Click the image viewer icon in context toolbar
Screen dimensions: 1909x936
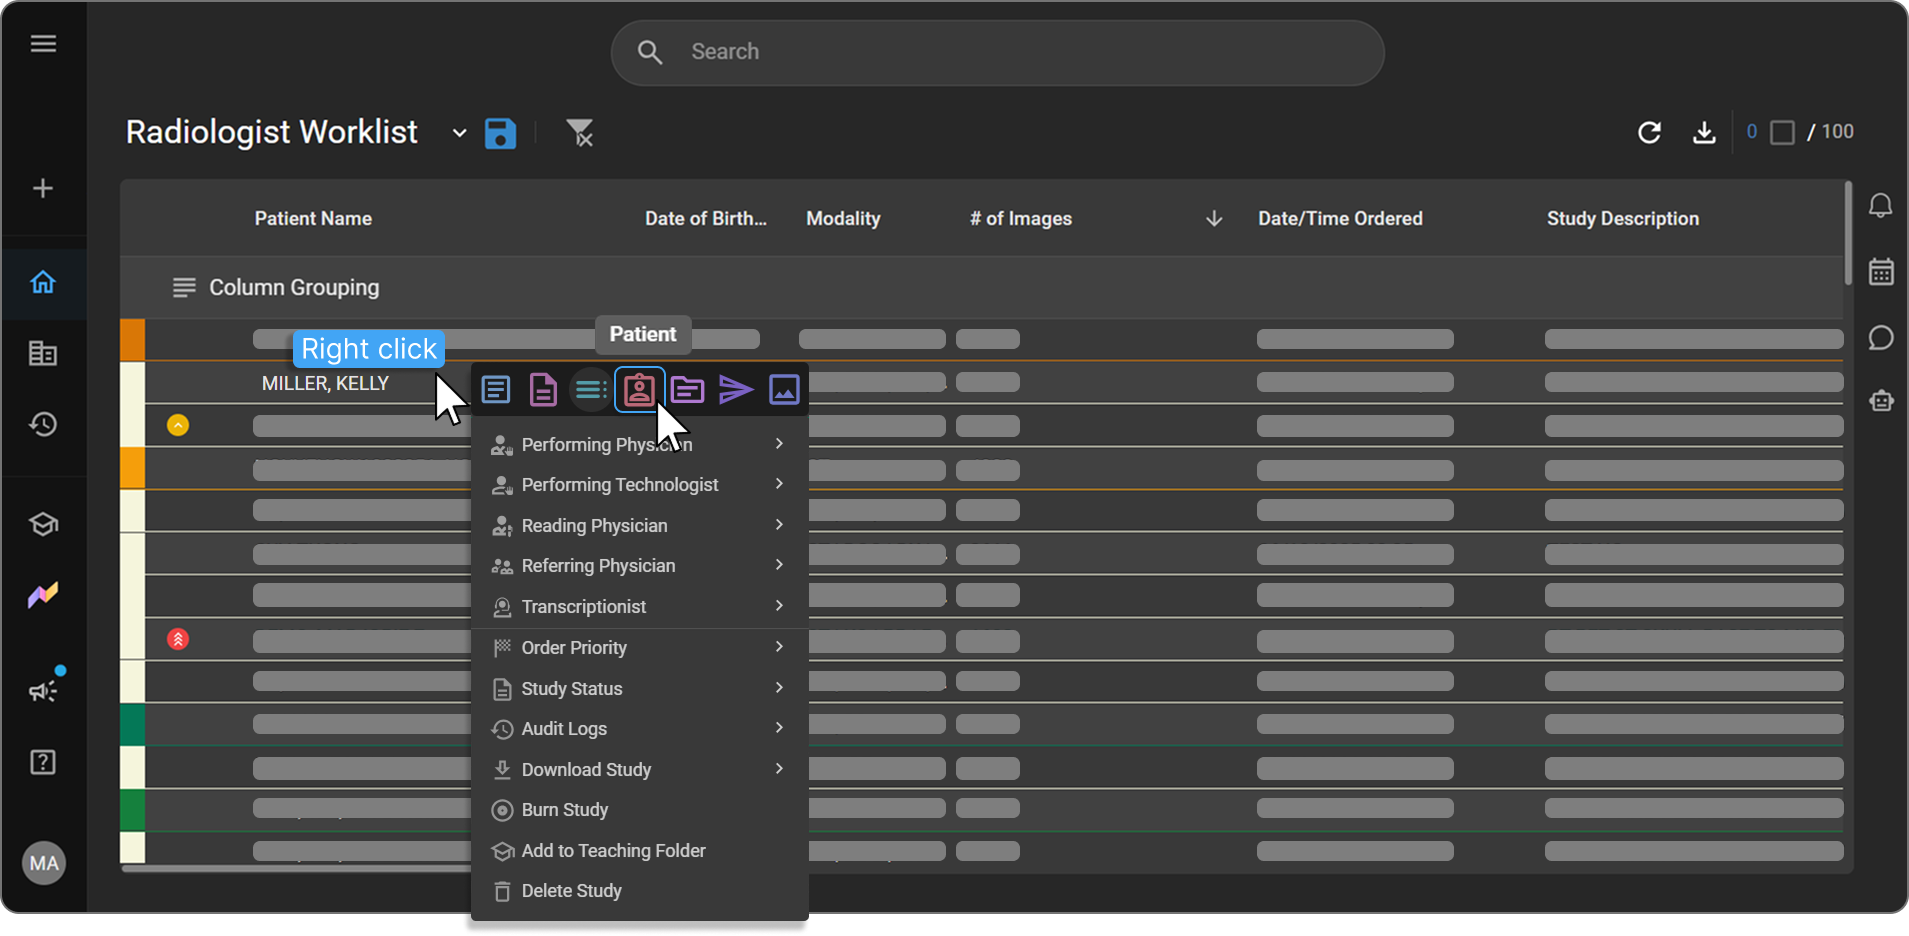(x=784, y=389)
